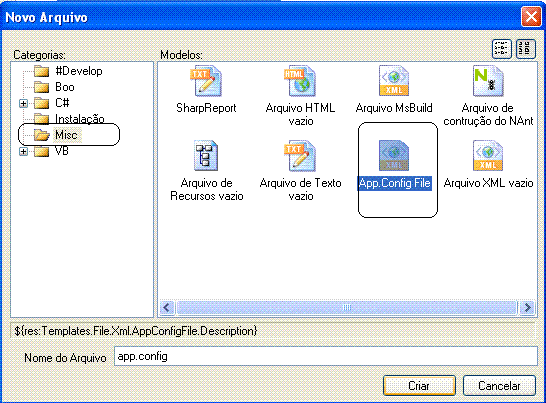Select the Instalação category
546x403 pixels.
(x=69, y=119)
